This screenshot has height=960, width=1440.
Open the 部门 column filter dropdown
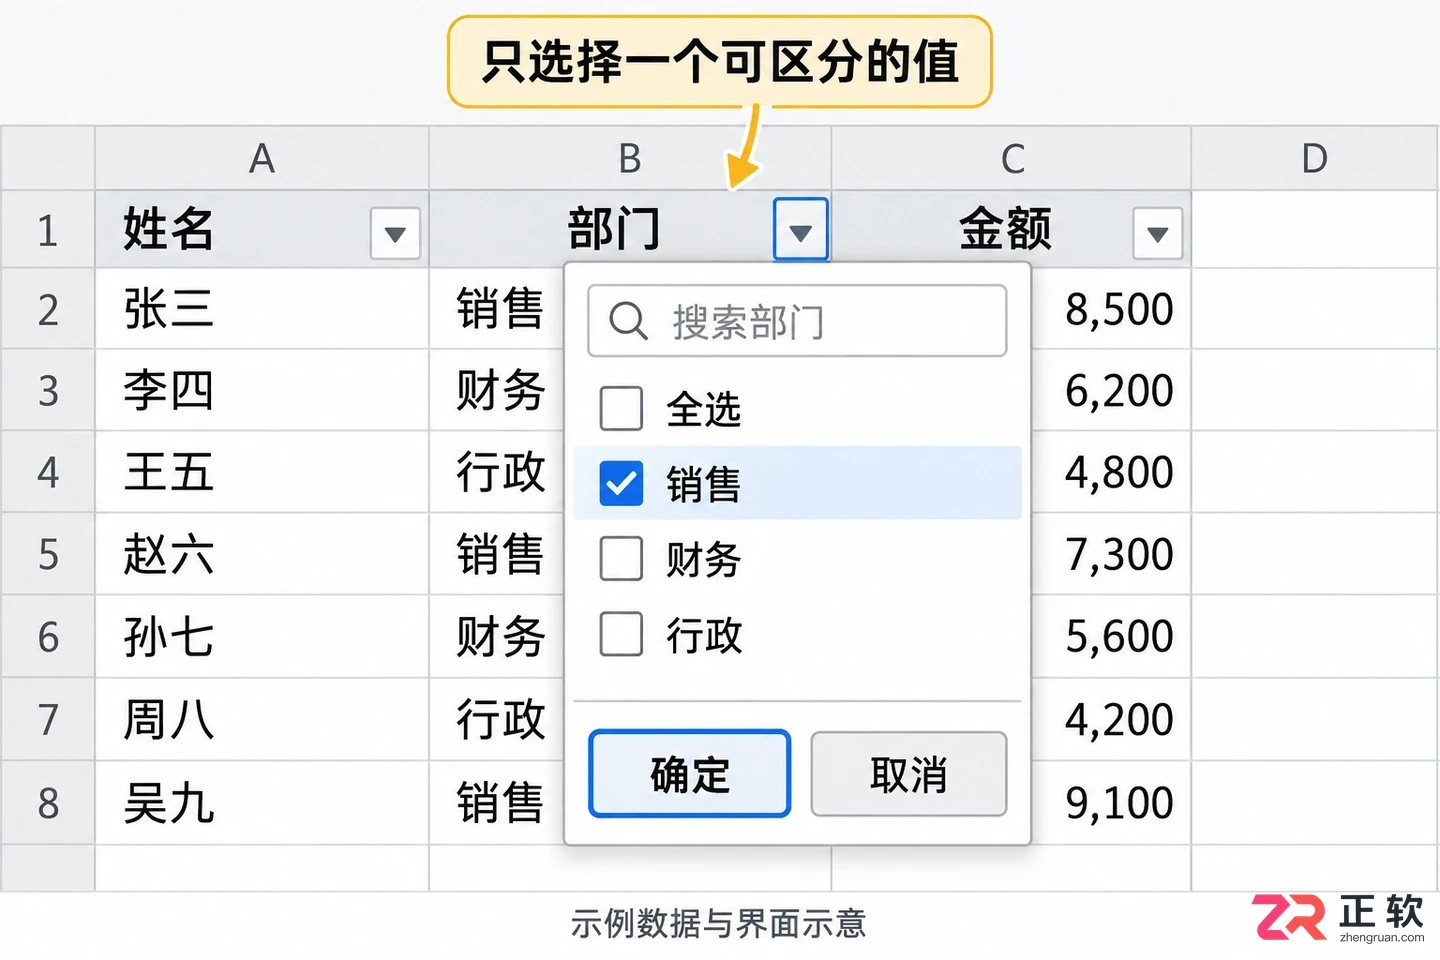coord(800,230)
